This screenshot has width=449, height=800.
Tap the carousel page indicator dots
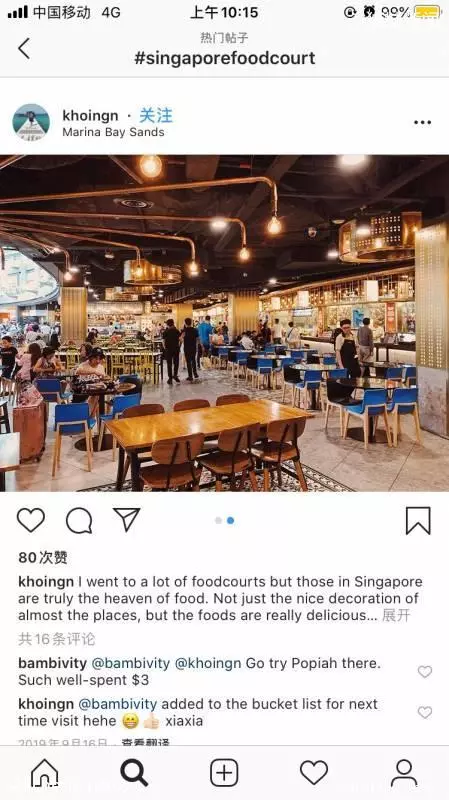coord(224,520)
